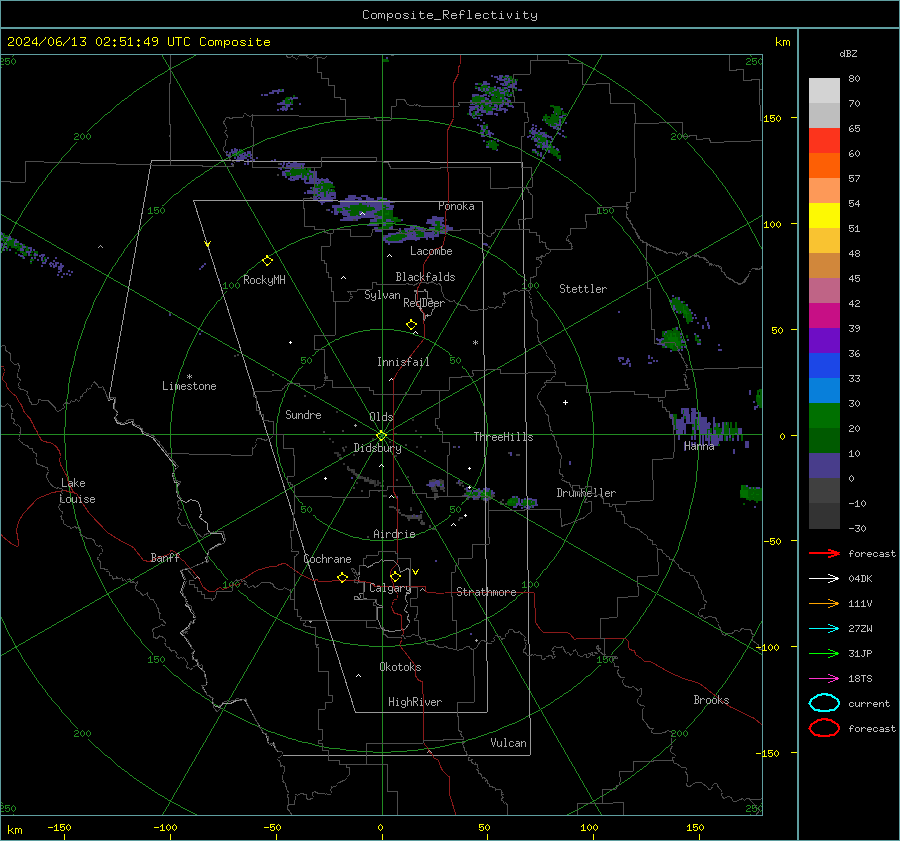Click the Banff town label

coord(165,557)
